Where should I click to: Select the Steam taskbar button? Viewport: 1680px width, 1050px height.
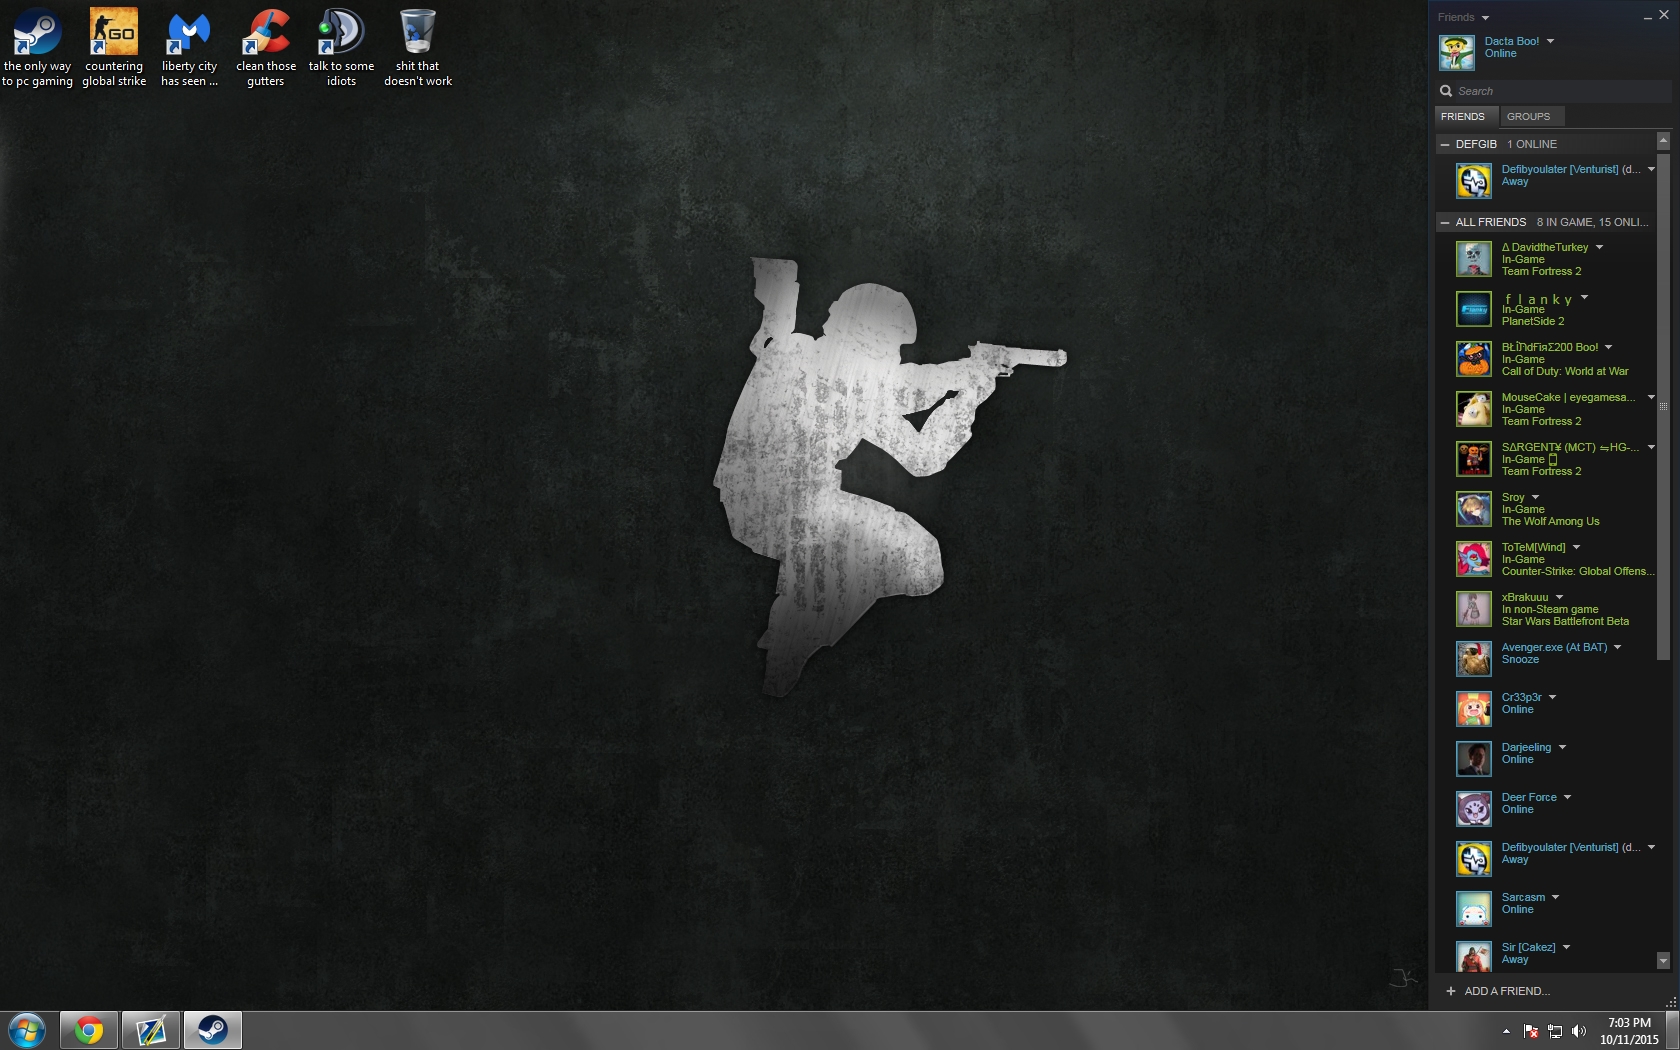[213, 1030]
